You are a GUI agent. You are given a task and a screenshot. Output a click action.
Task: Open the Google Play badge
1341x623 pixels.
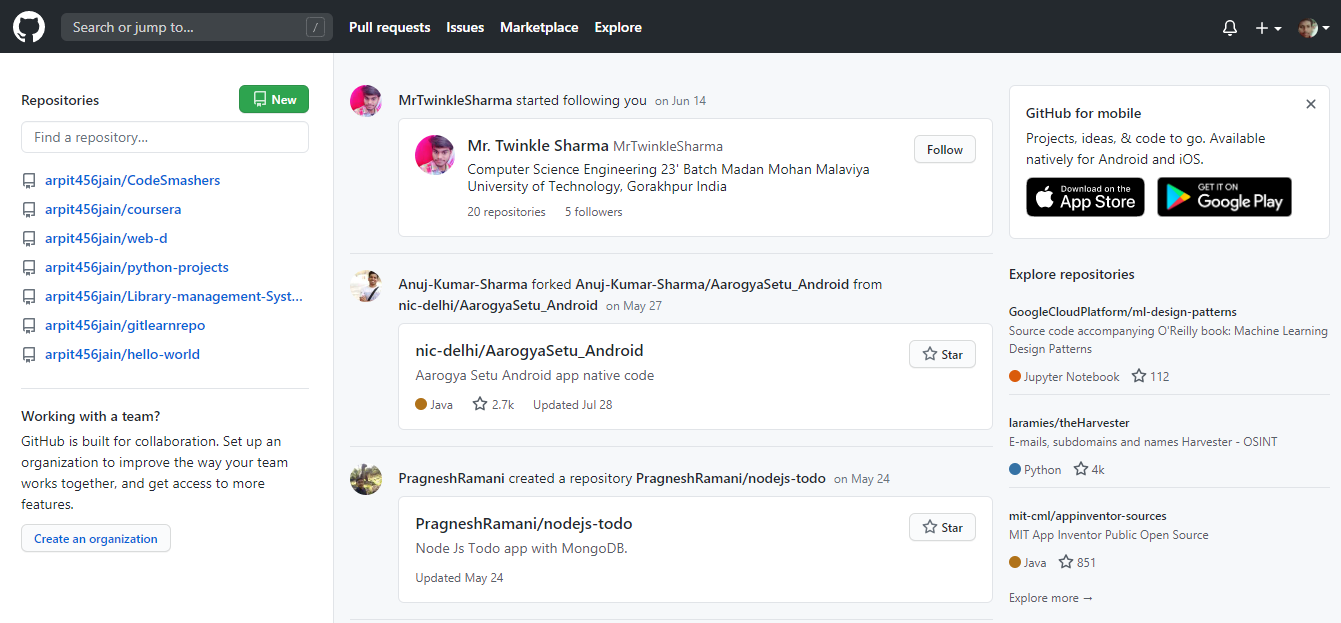click(x=1224, y=197)
